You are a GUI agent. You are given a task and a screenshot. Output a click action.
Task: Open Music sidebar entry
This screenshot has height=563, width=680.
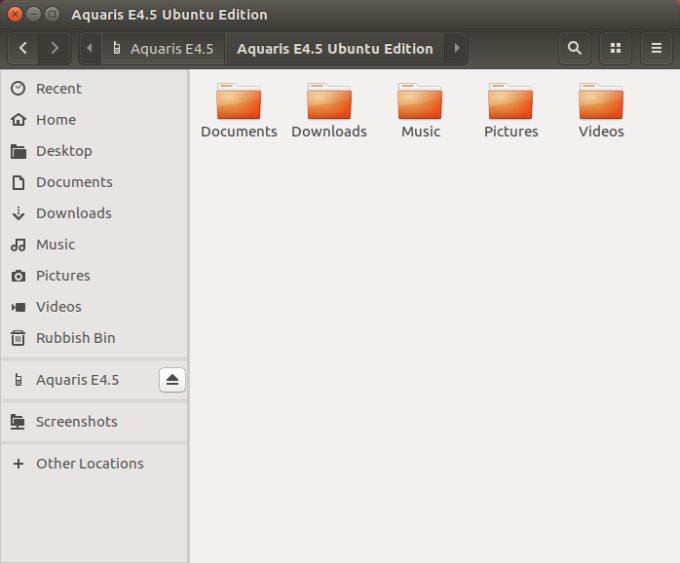[94, 245]
